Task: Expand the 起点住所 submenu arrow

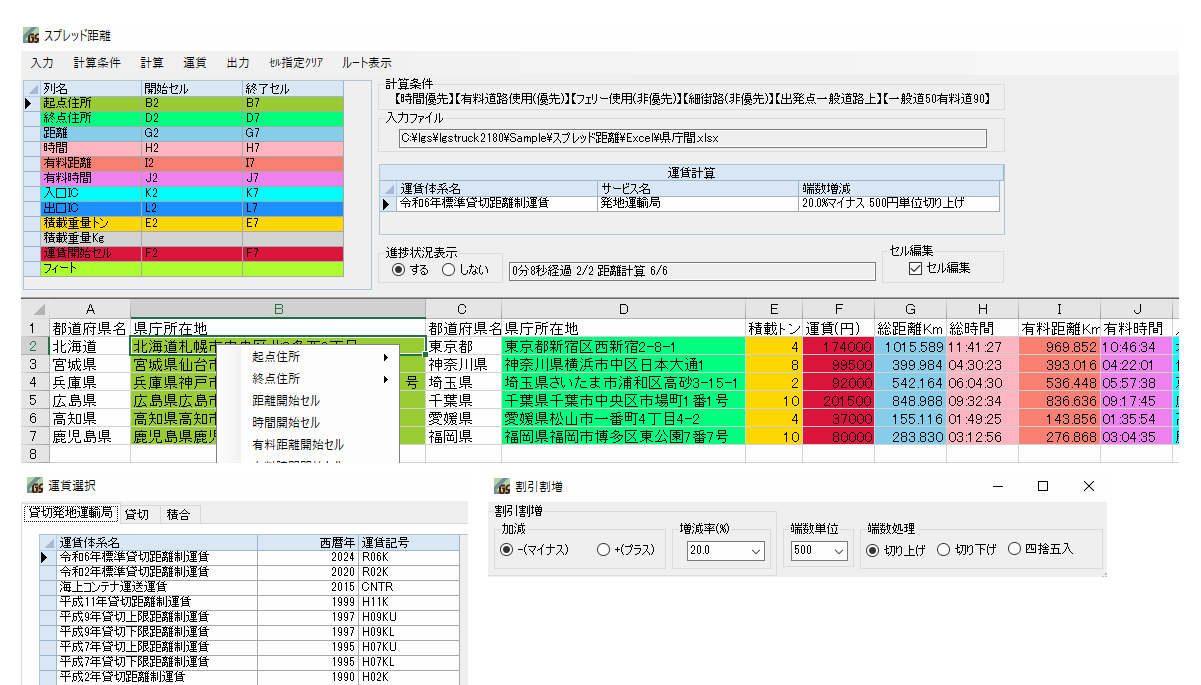Action: click(x=385, y=357)
